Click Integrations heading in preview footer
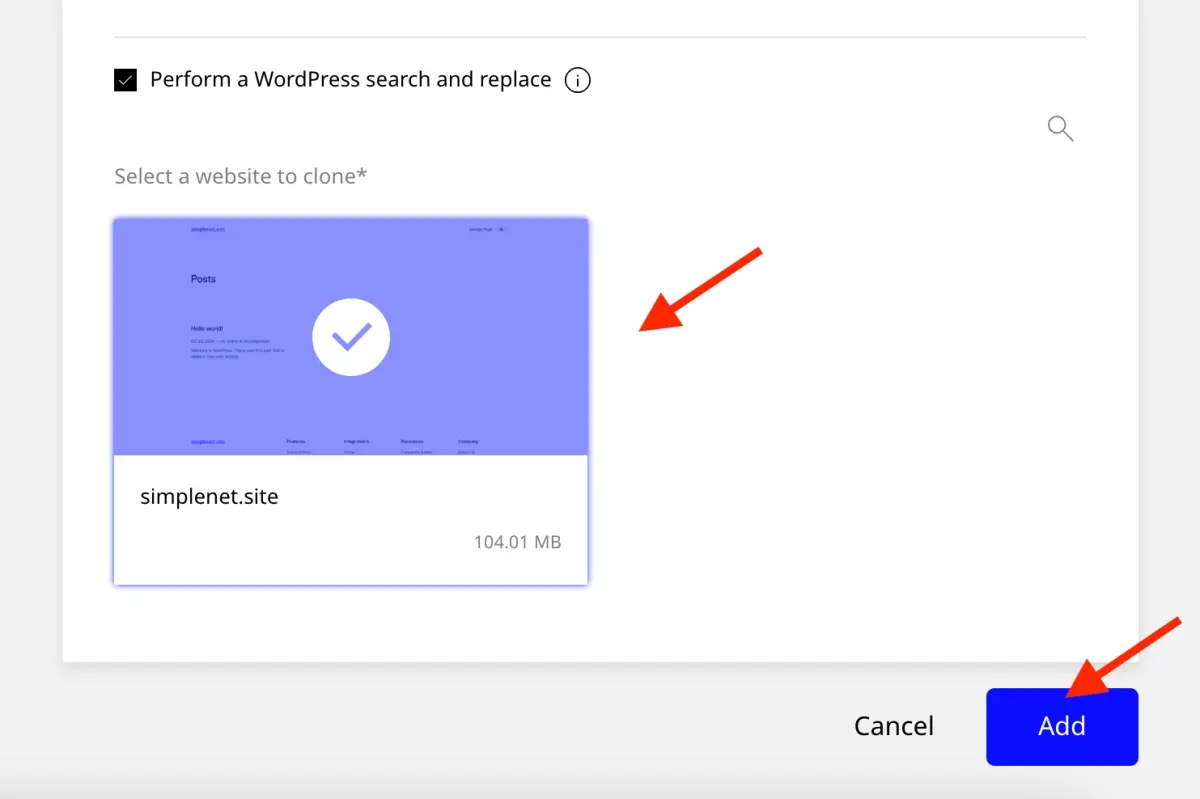The height and width of the screenshot is (799, 1200). coord(356,441)
